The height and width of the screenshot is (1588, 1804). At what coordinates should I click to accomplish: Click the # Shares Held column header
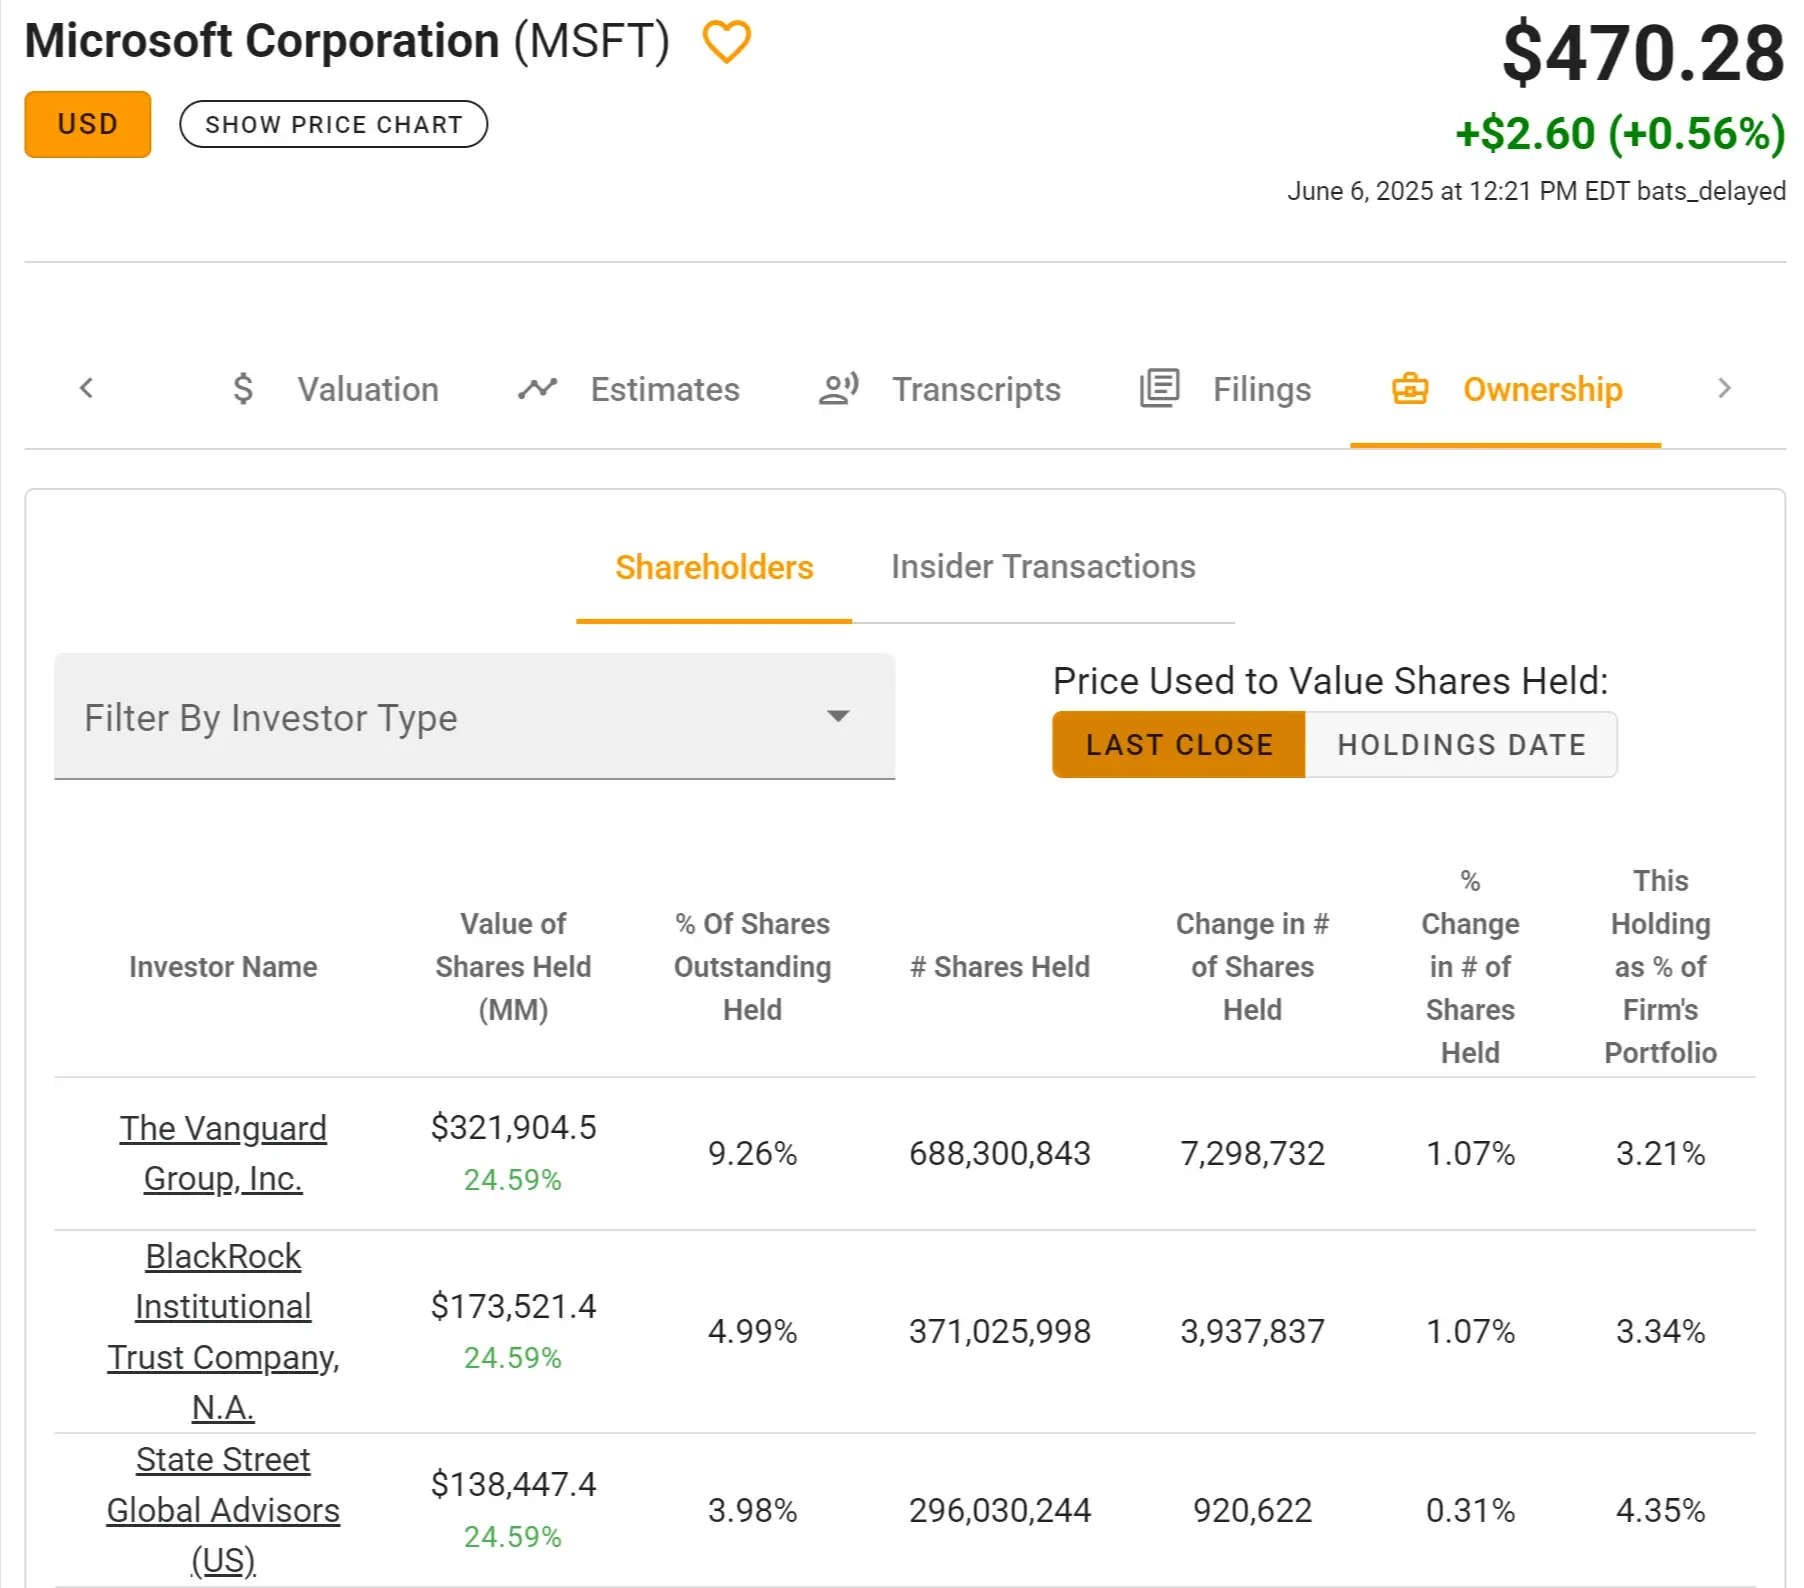click(x=1000, y=967)
